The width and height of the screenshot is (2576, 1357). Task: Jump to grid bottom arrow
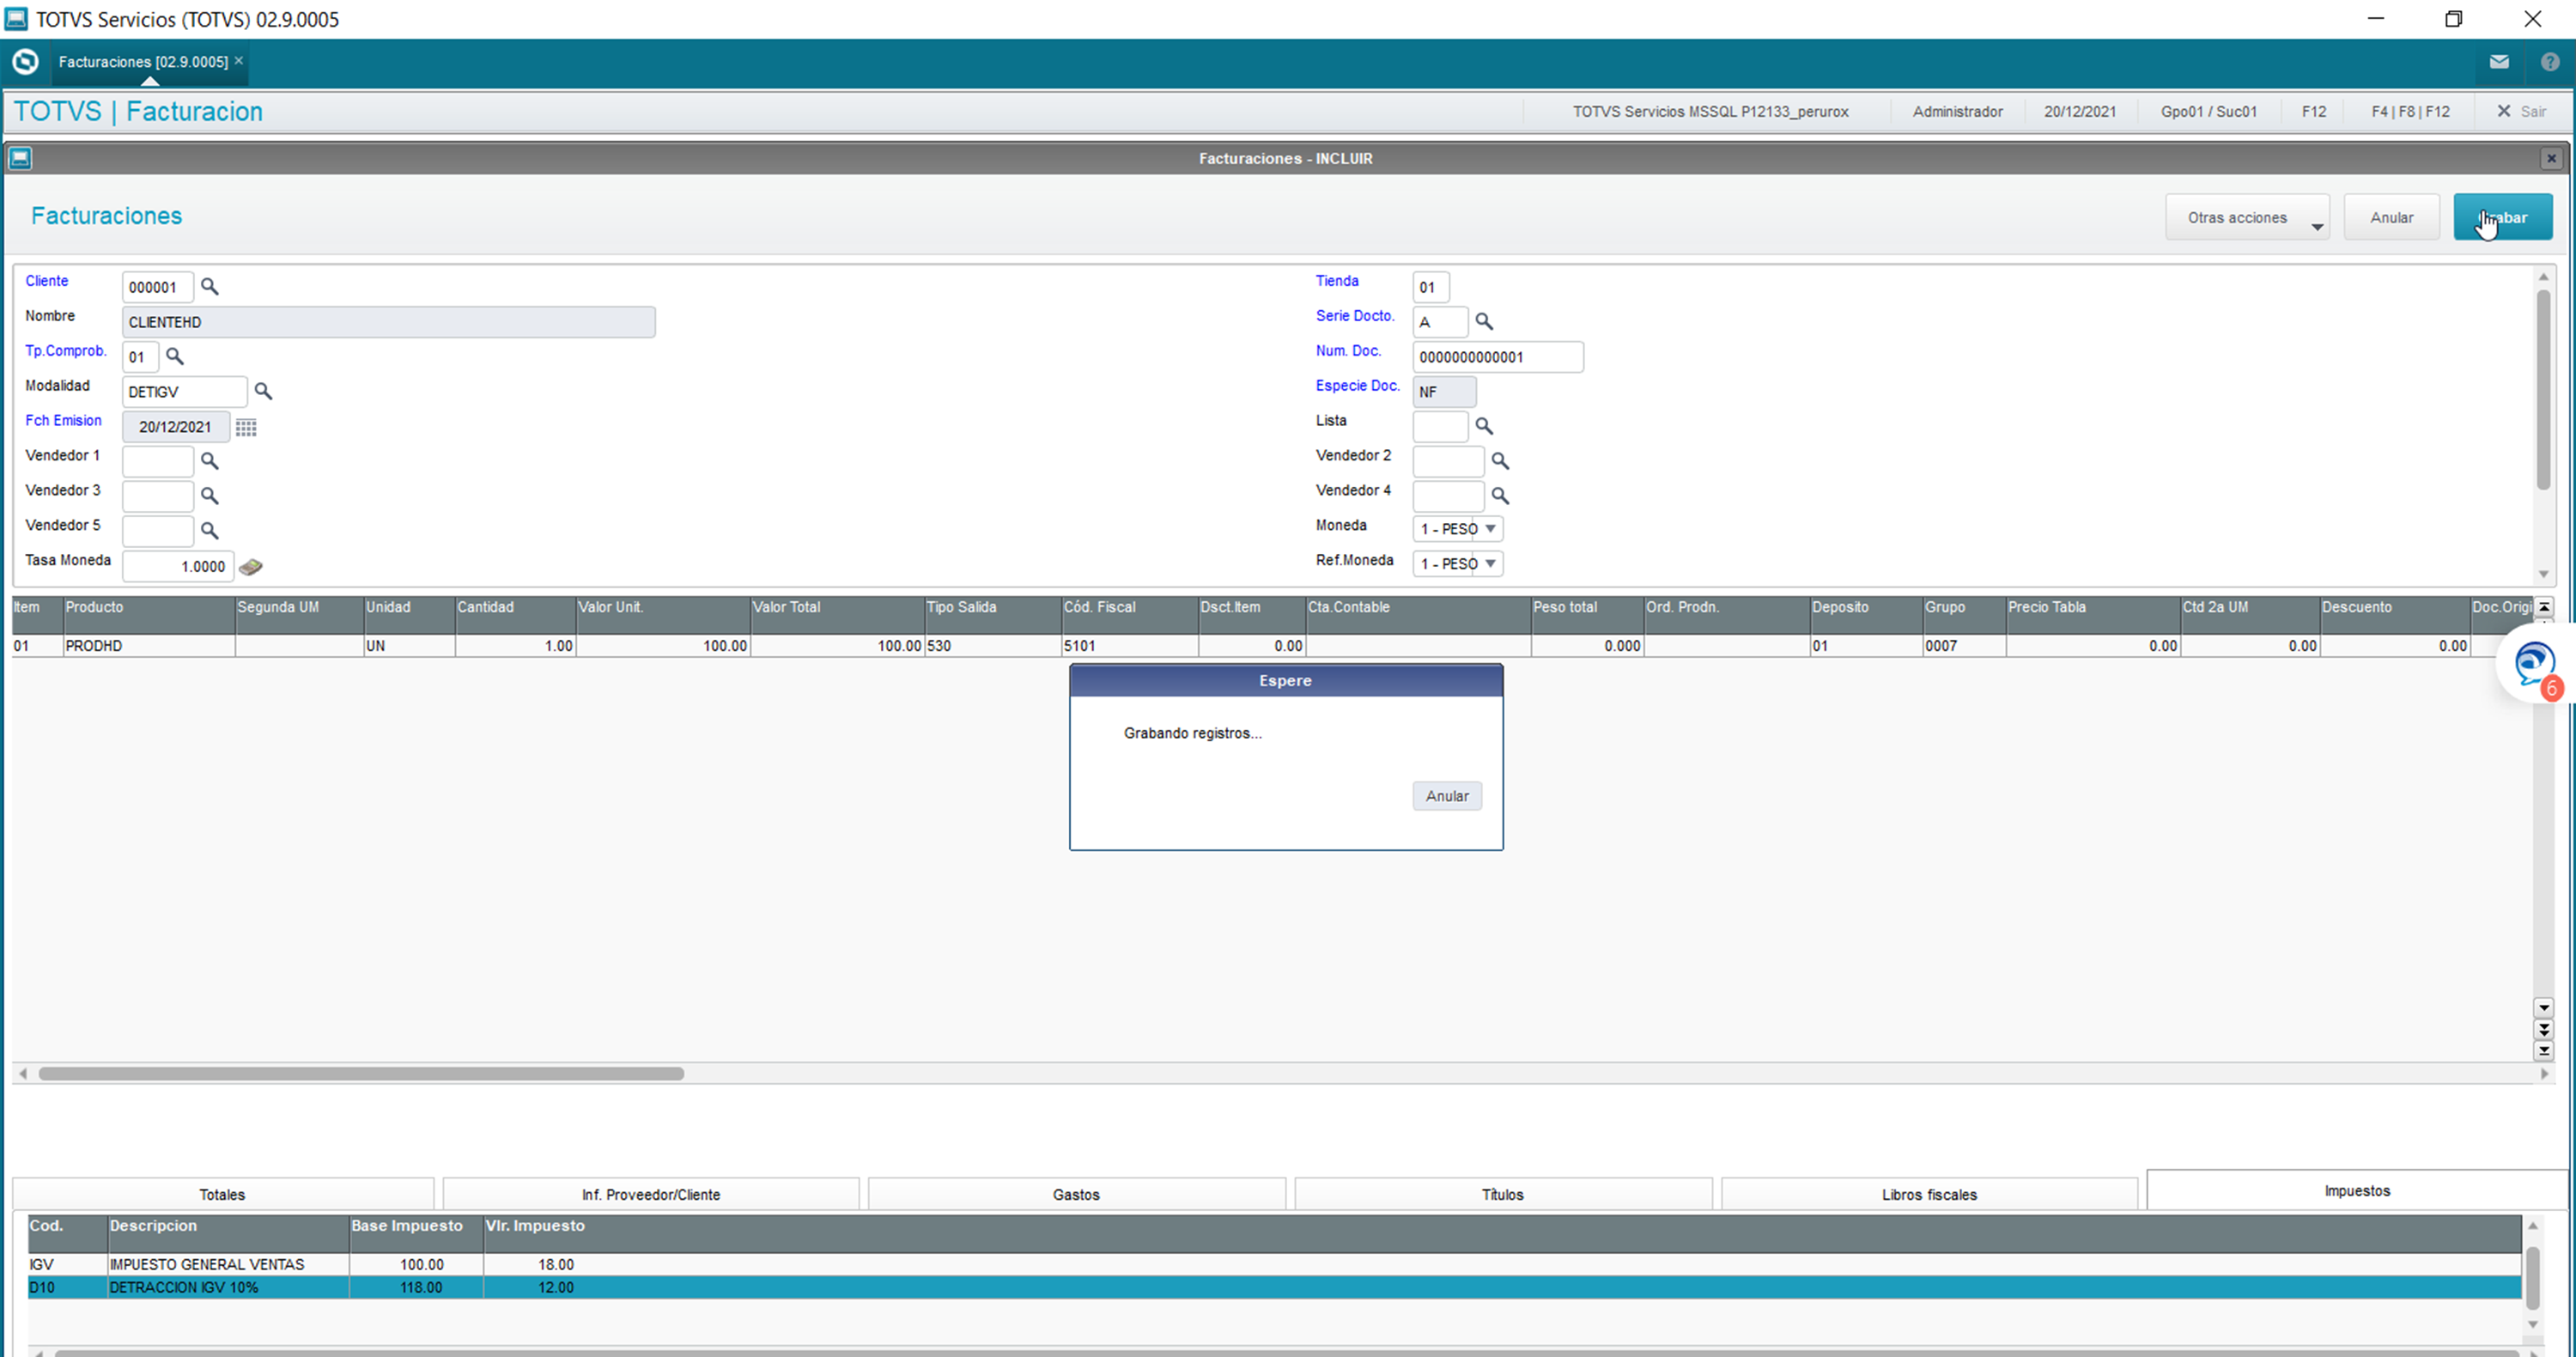(x=2544, y=1050)
